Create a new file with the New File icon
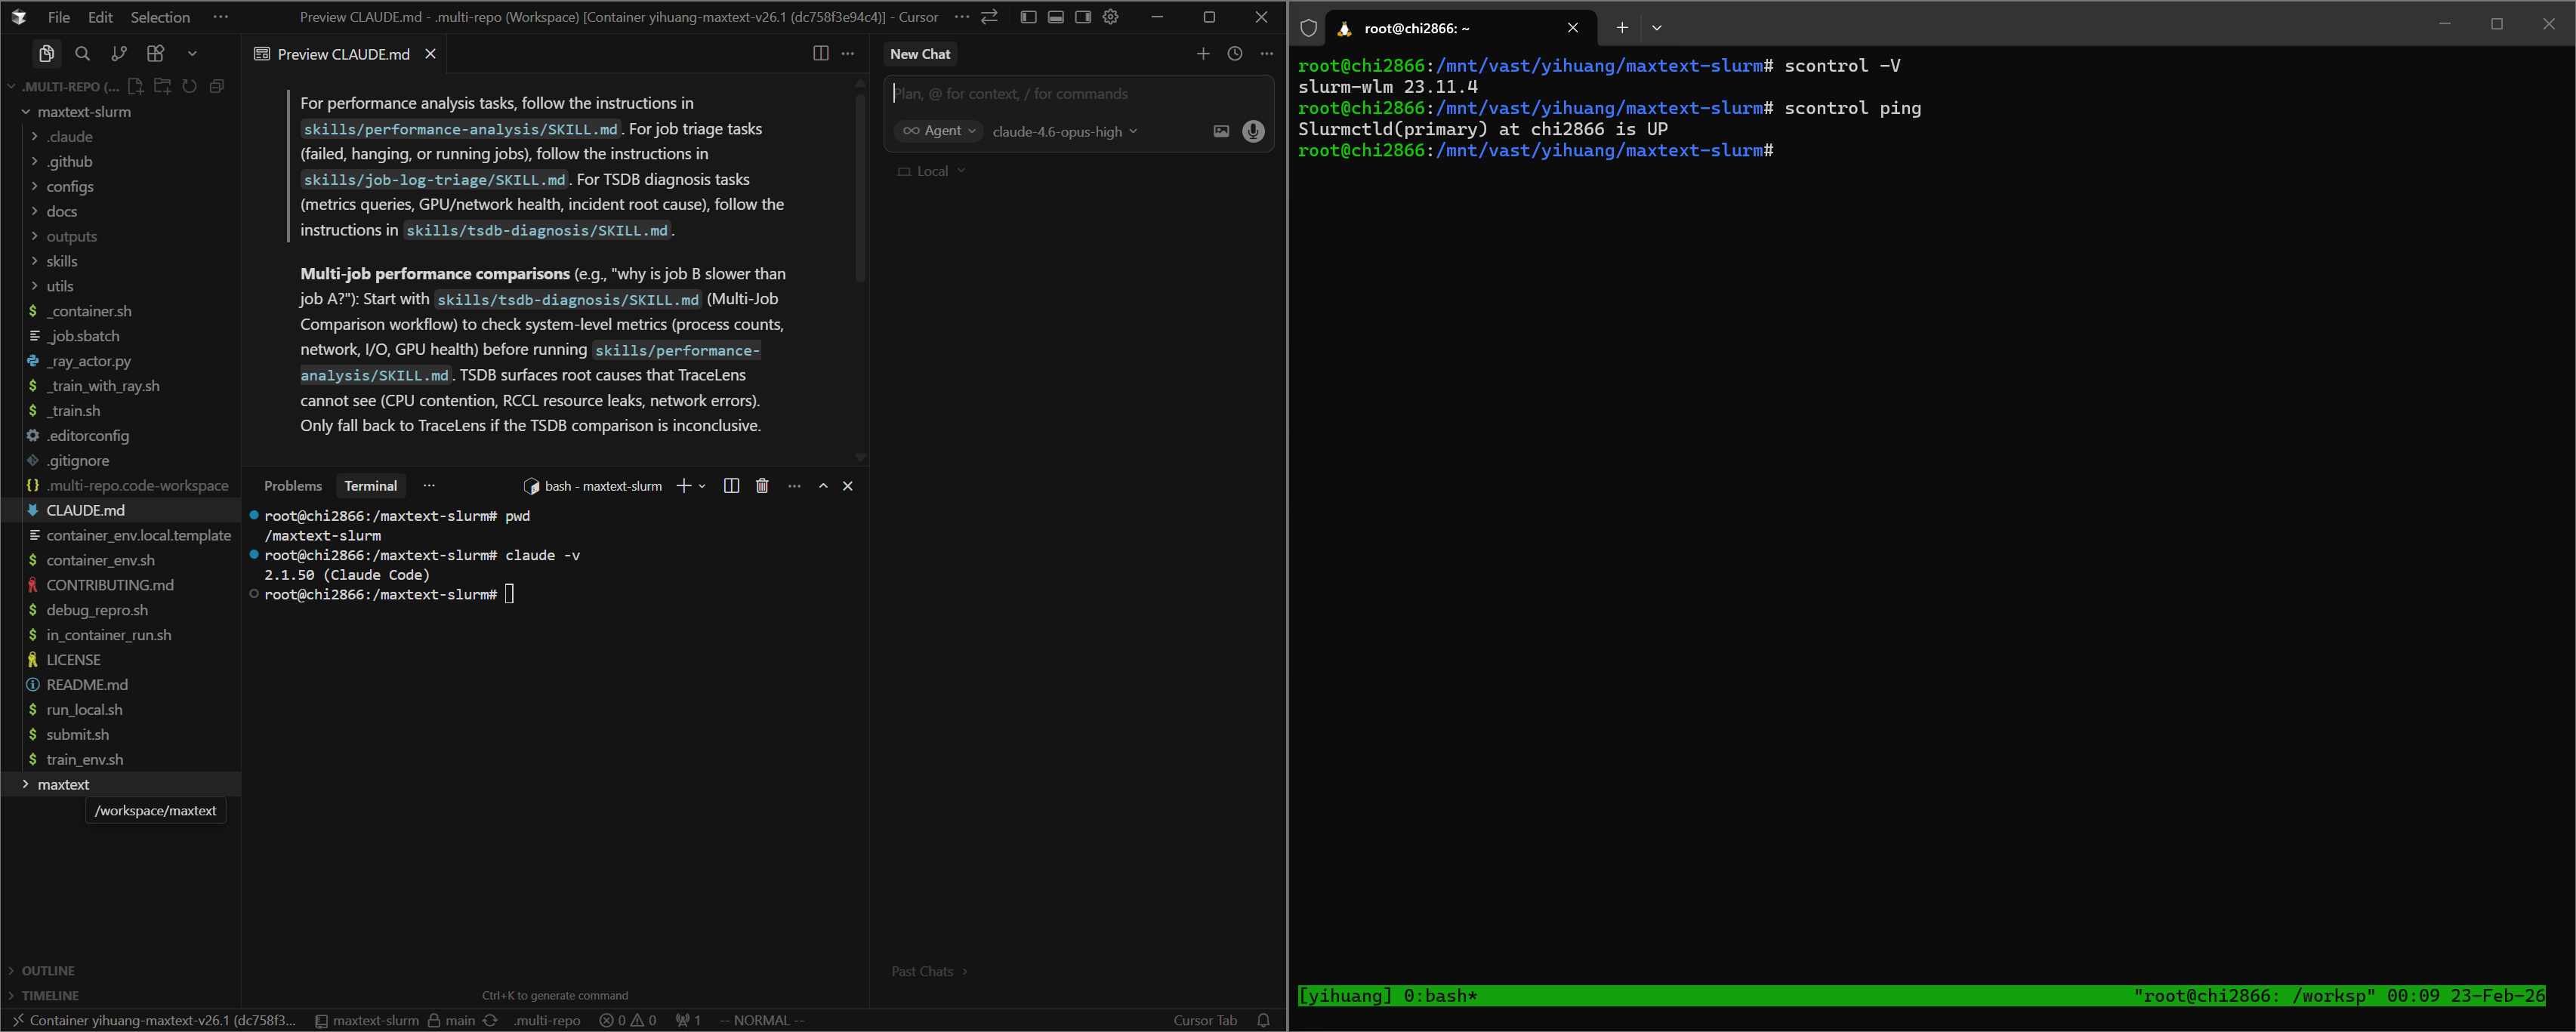2576x1032 pixels. pos(136,87)
